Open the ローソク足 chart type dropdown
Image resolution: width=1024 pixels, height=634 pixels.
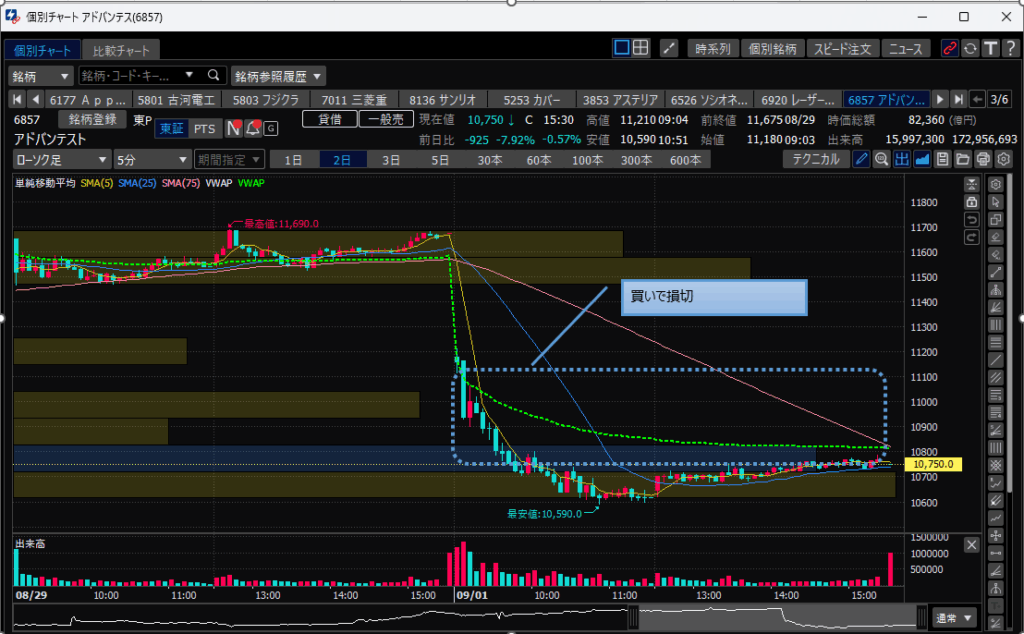61,159
